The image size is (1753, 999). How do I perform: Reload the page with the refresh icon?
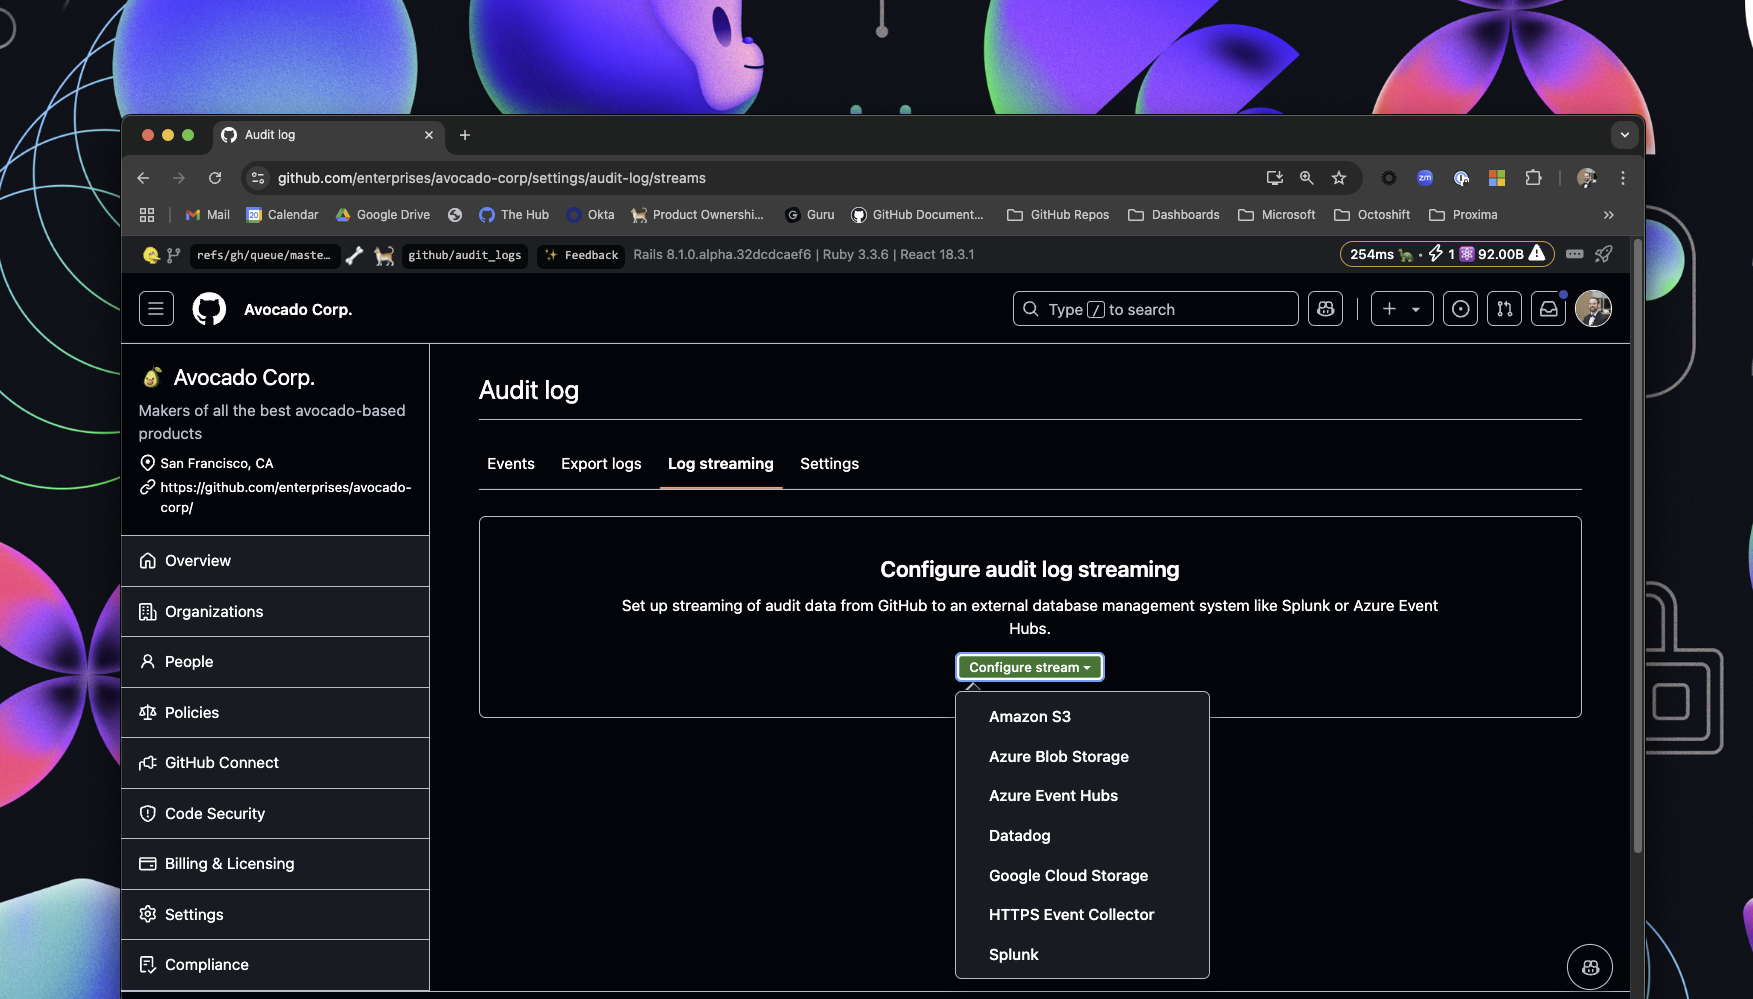[215, 178]
